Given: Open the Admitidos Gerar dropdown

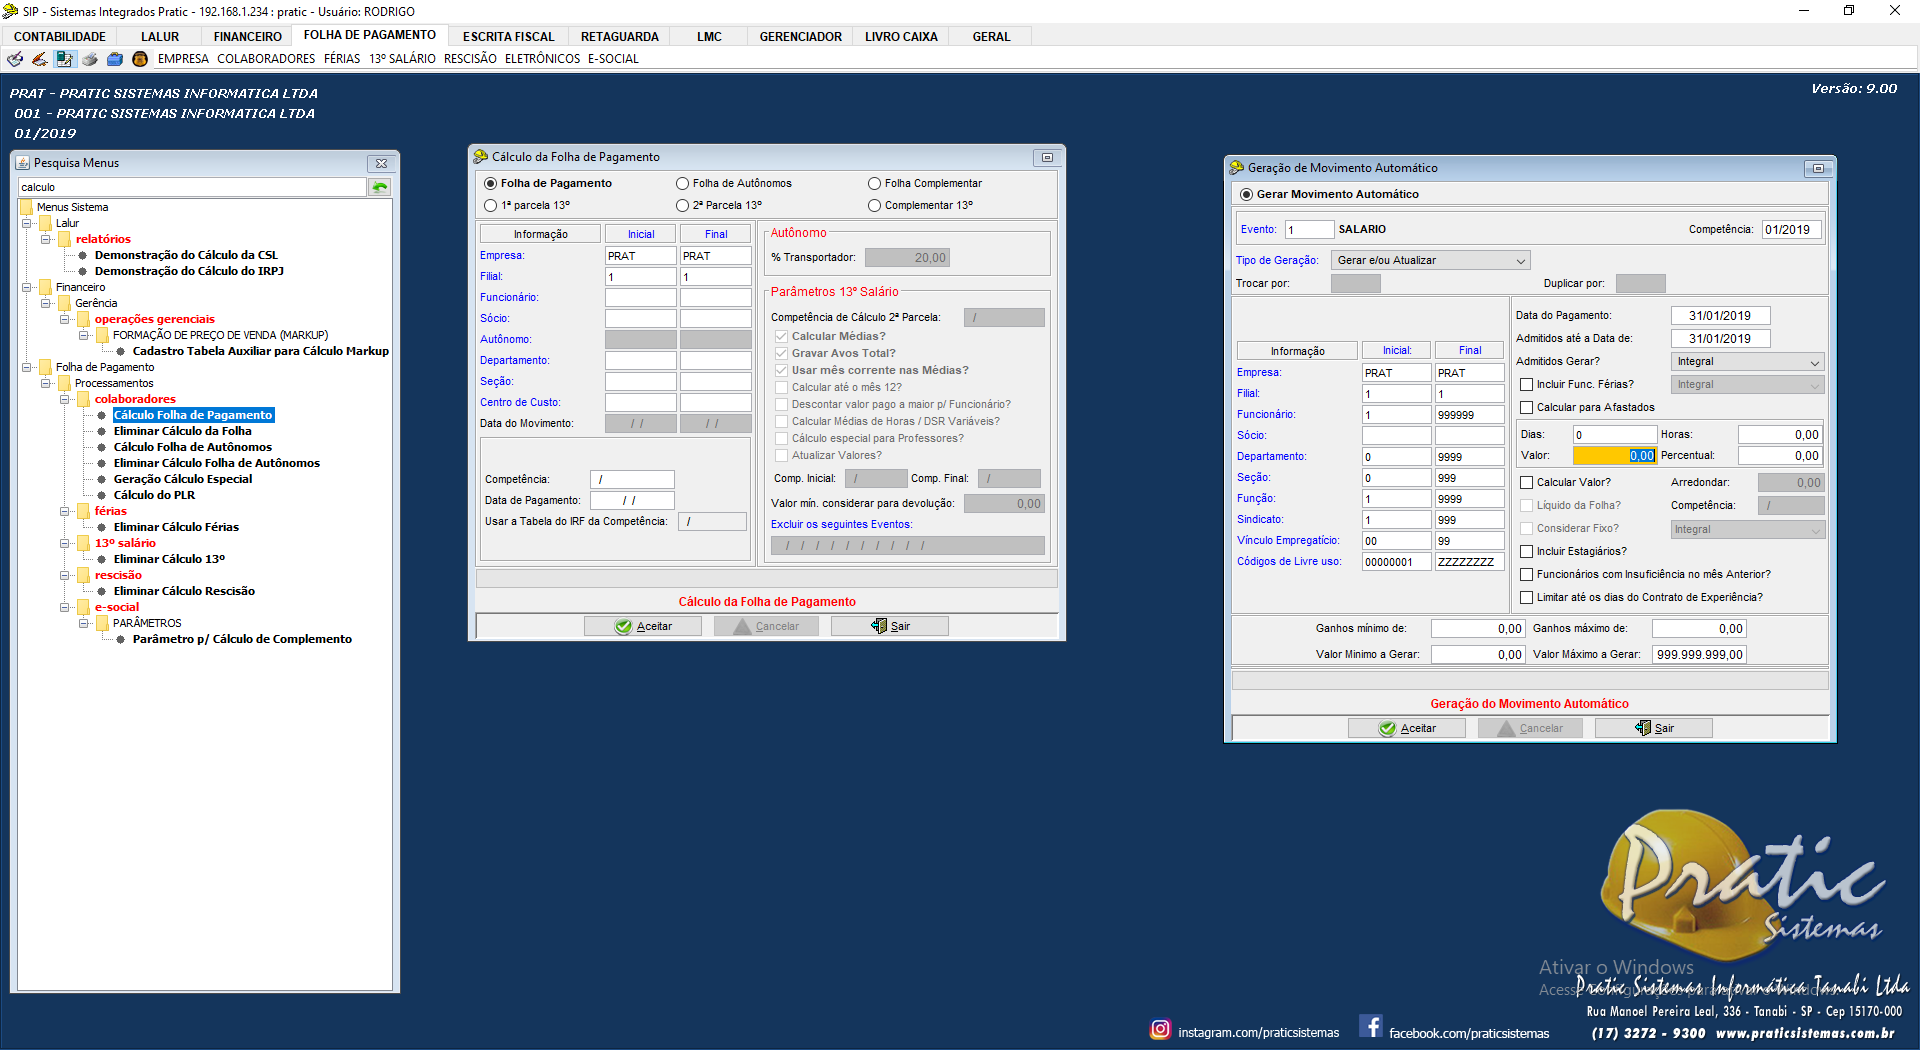Looking at the screenshot, I should coord(1747,362).
